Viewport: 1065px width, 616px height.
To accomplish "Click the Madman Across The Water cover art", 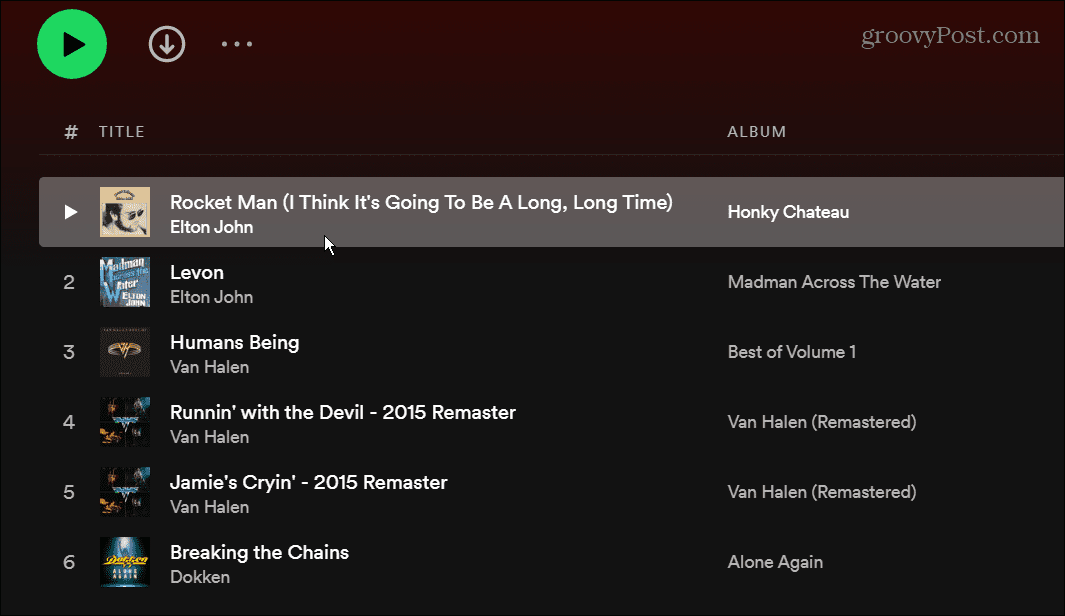I will point(125,282).
